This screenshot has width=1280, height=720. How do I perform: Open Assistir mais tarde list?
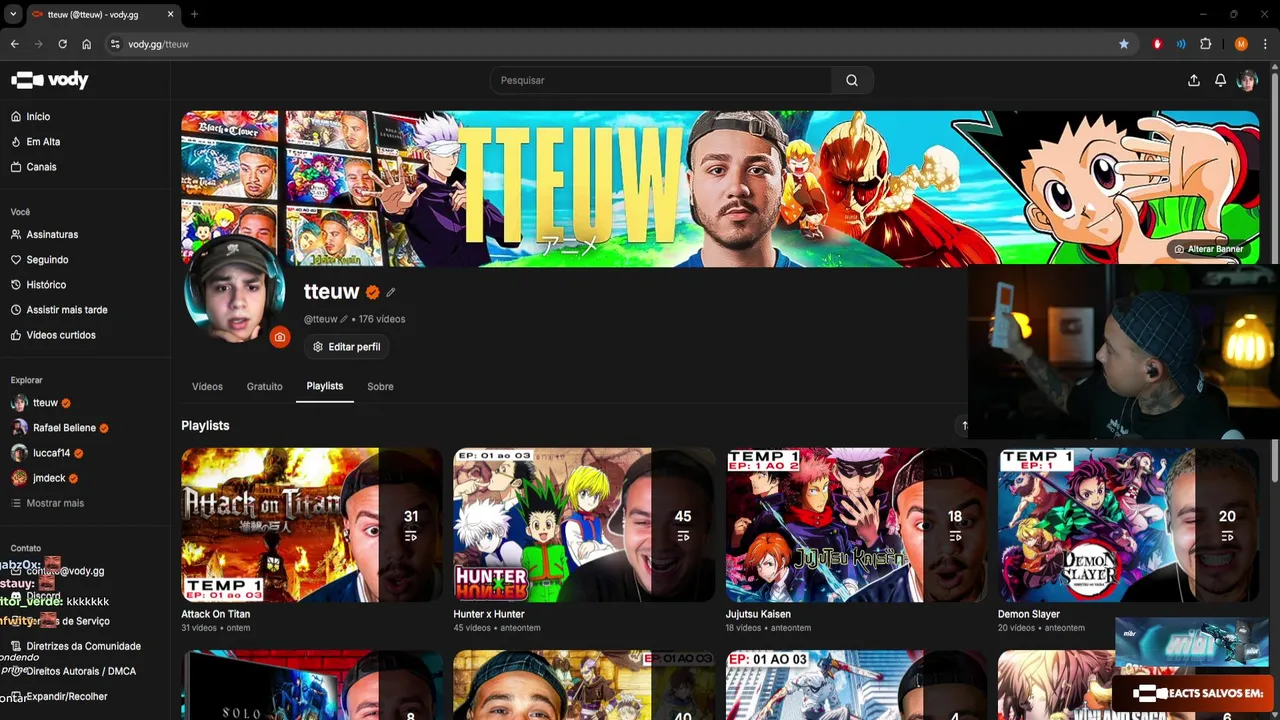tap(67, 310)
